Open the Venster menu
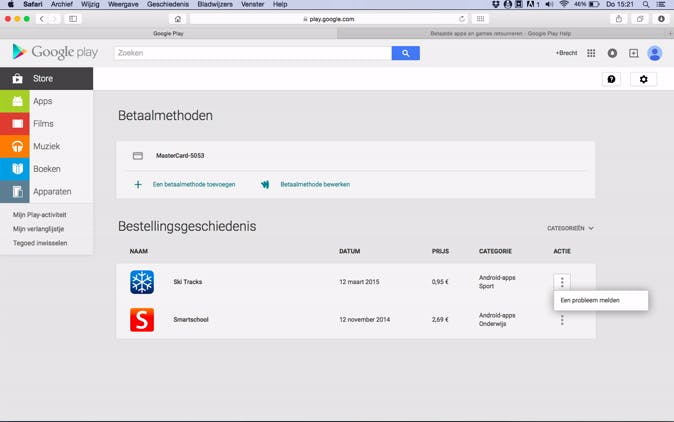The width and height of the screenshot is (674, 422). (252, 4)
